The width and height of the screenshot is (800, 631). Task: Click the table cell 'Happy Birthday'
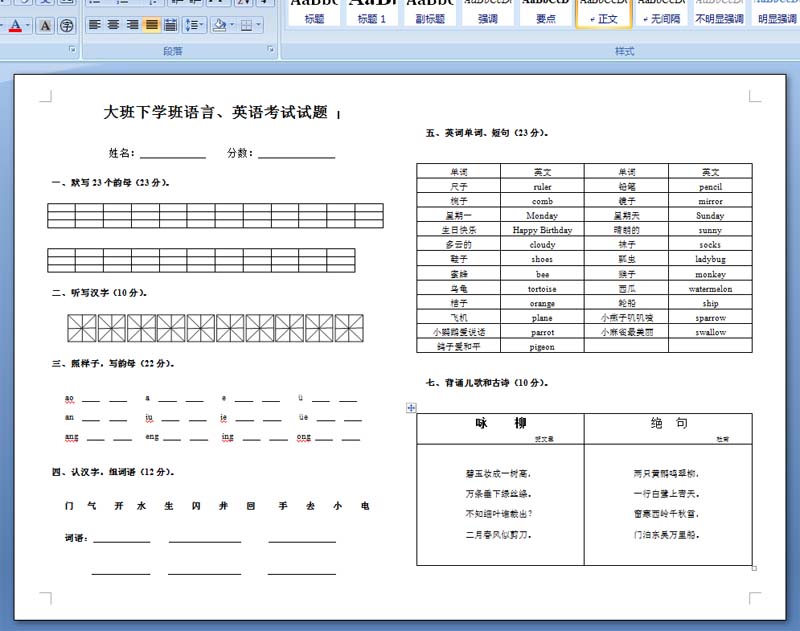click(542, 230)
